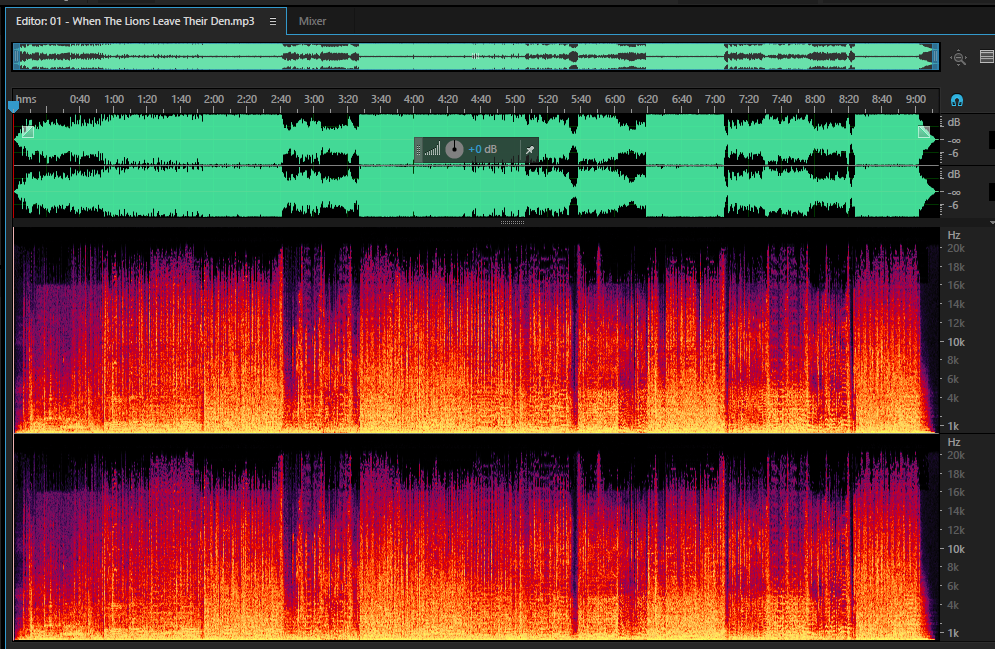Viewport: 995px width, 649px height.
Task: Click the 5:40 mark on the timeline
Action: (x=581, y=100)
